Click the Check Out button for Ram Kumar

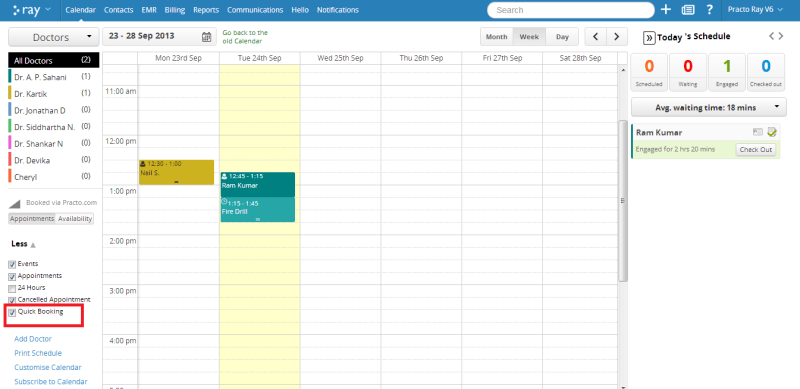point(756,150)
